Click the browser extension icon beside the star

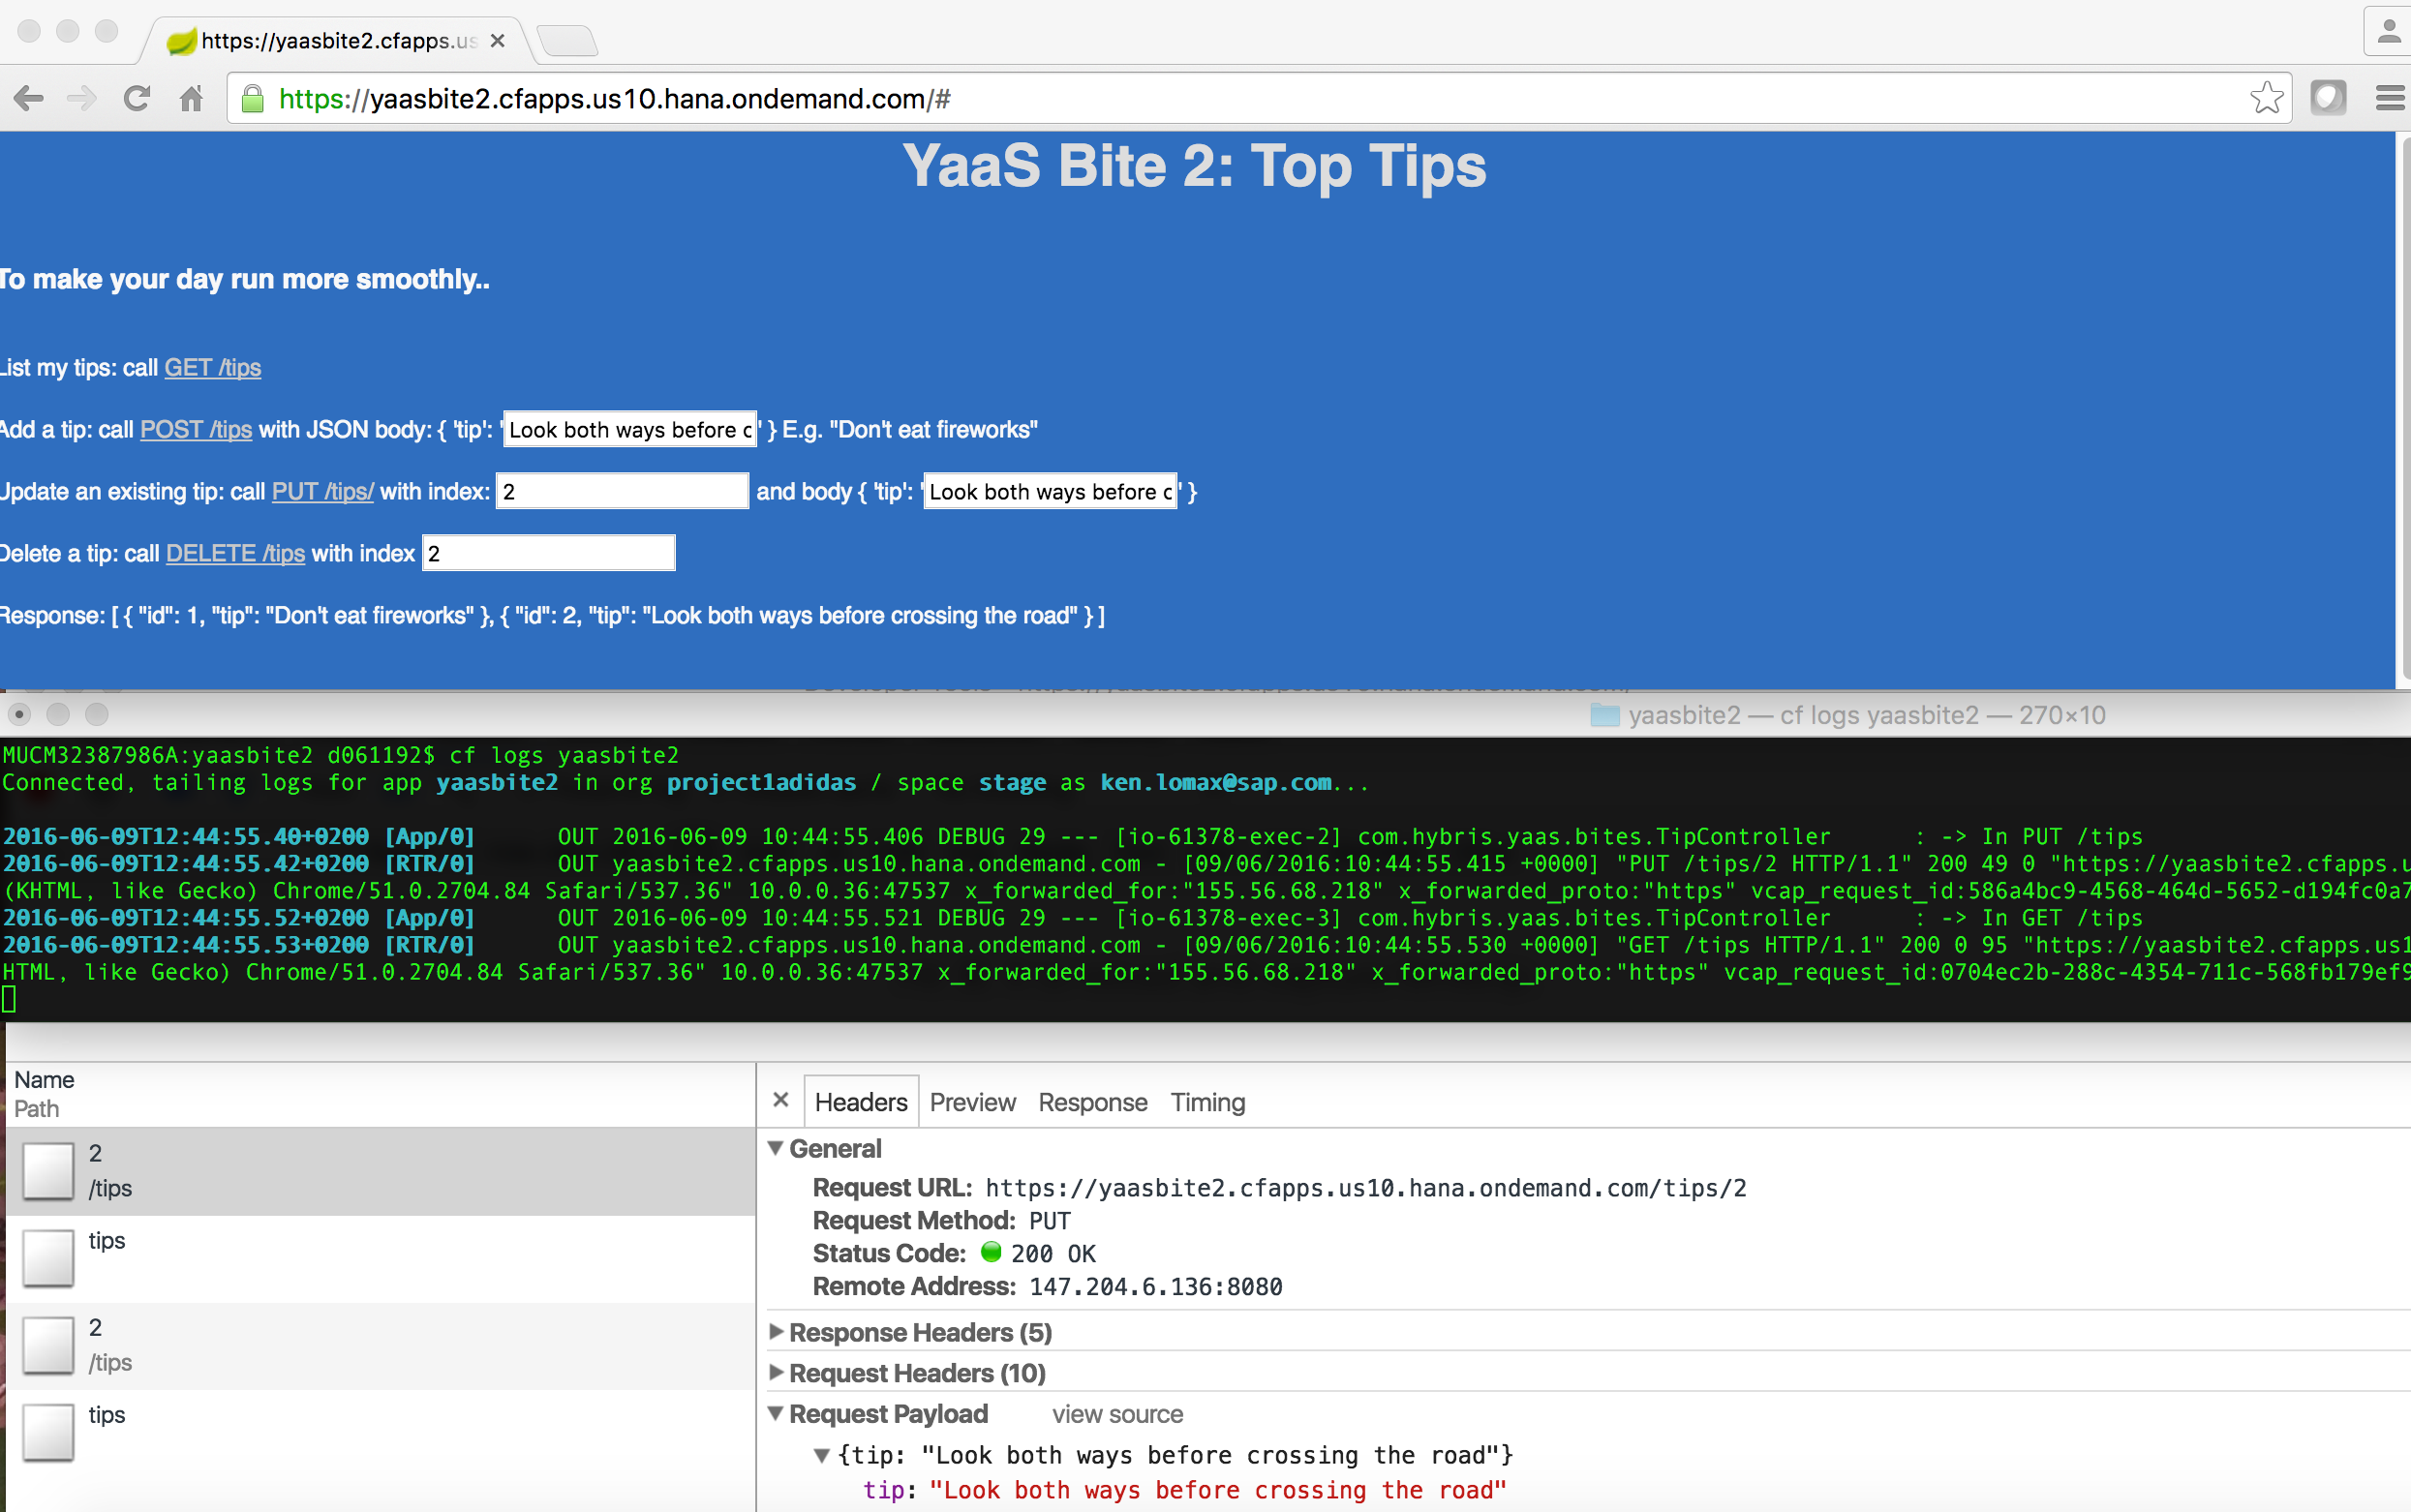tap(2328, 98)
